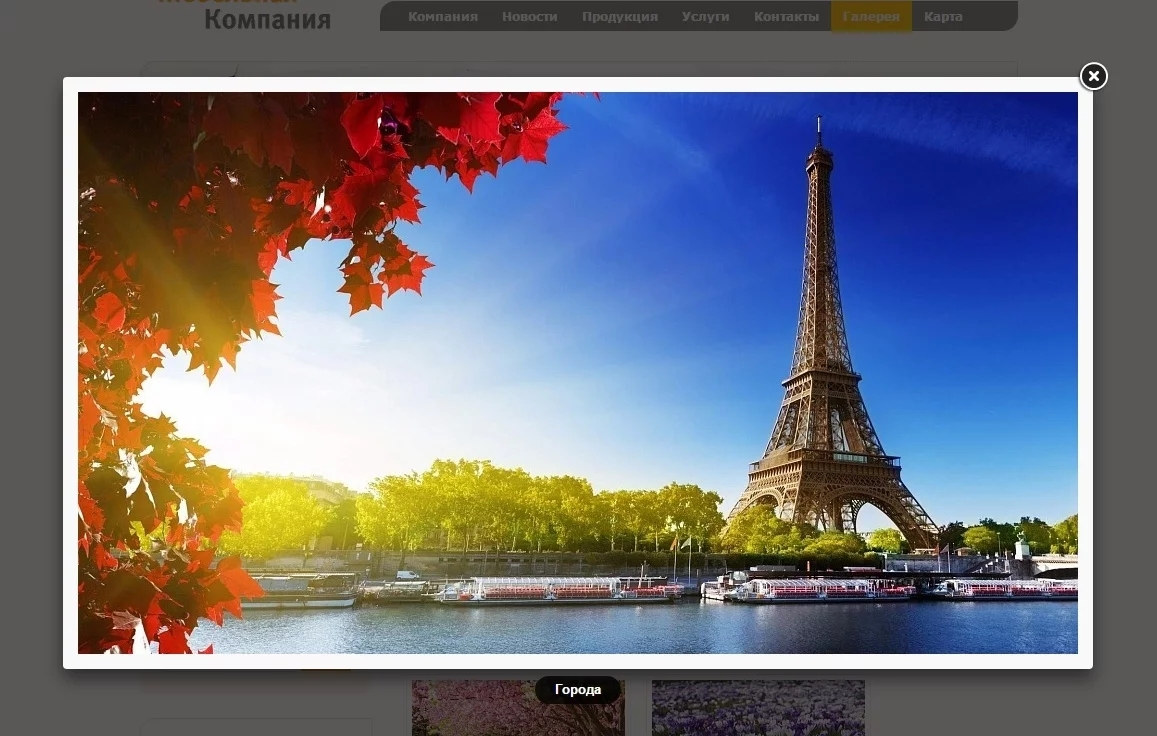Click the Компания site logo

pyautogui.click(x=266, y=17)
